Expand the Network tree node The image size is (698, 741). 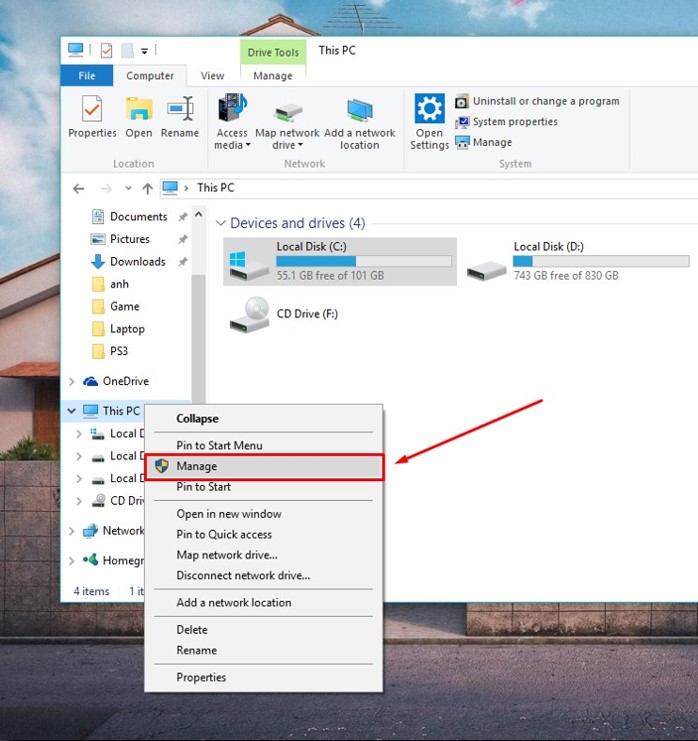point(72,531)
